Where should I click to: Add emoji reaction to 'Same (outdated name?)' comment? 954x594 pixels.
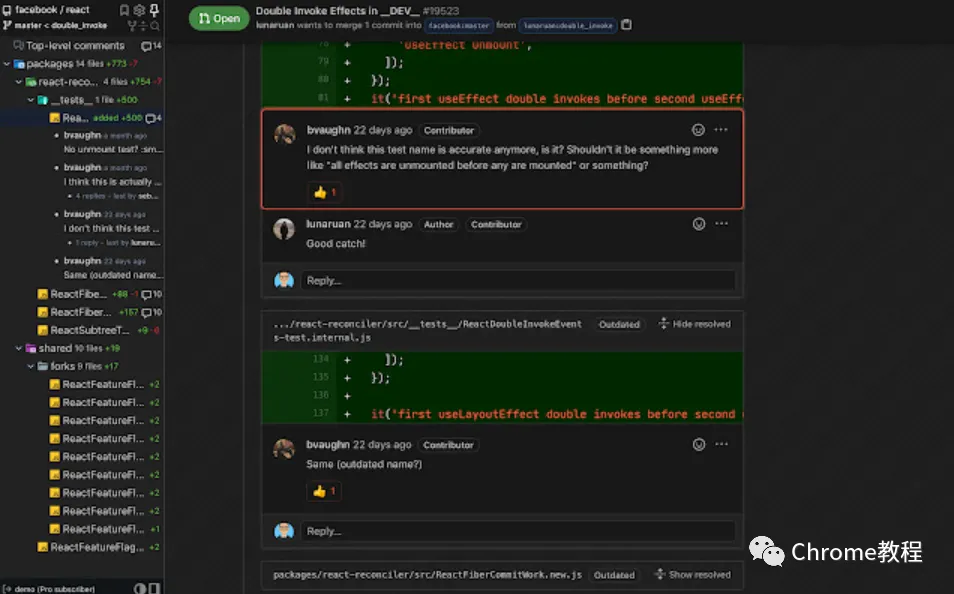click(699, 444)
